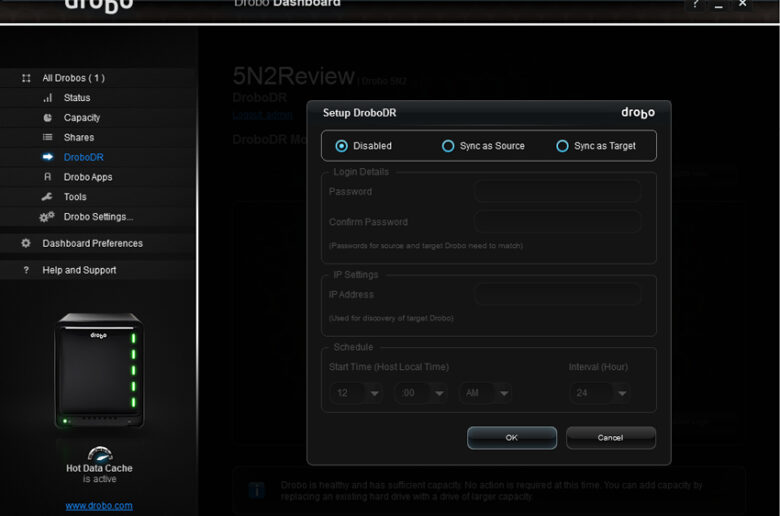Click the DroboDR arrow icon

tap(47, 157)
